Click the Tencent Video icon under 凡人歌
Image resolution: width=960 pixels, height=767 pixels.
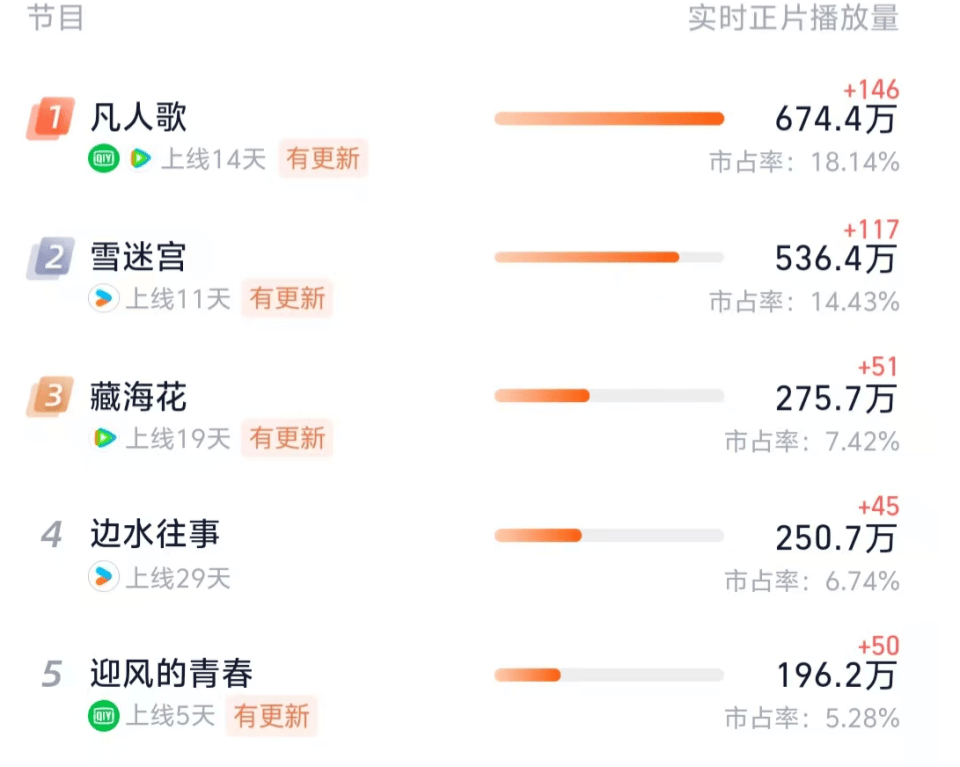[140, 158]
